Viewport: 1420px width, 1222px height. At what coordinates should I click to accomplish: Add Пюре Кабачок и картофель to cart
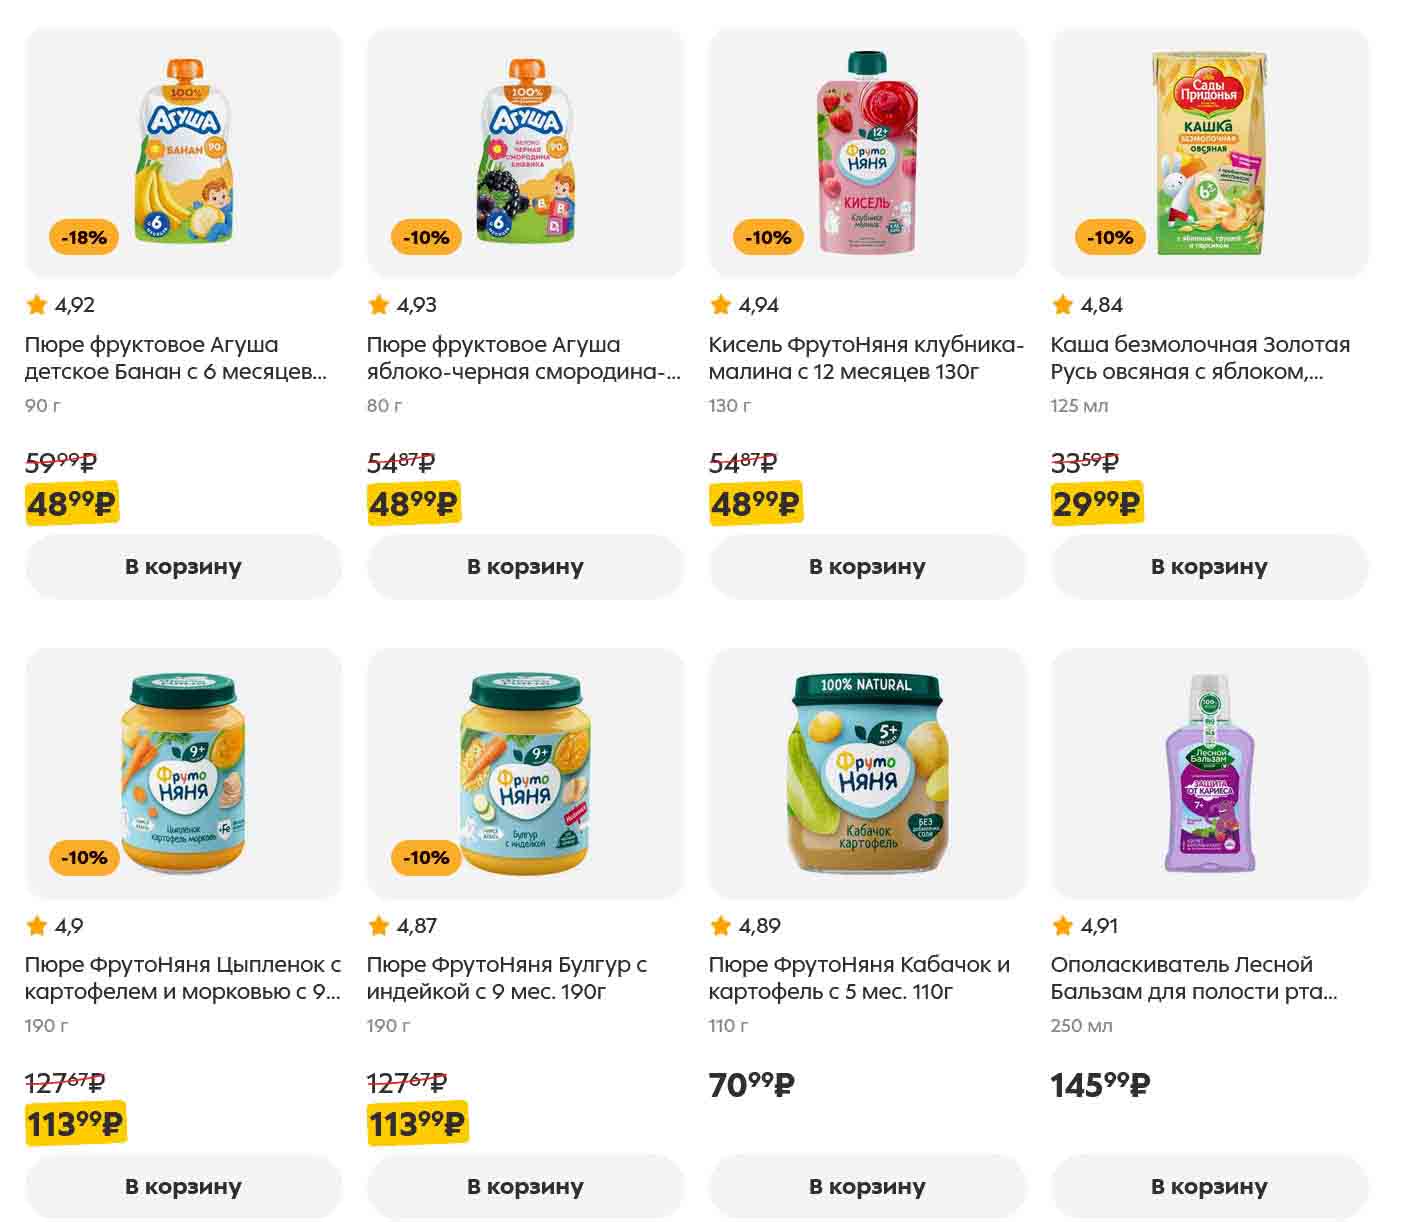(867, 1187)
